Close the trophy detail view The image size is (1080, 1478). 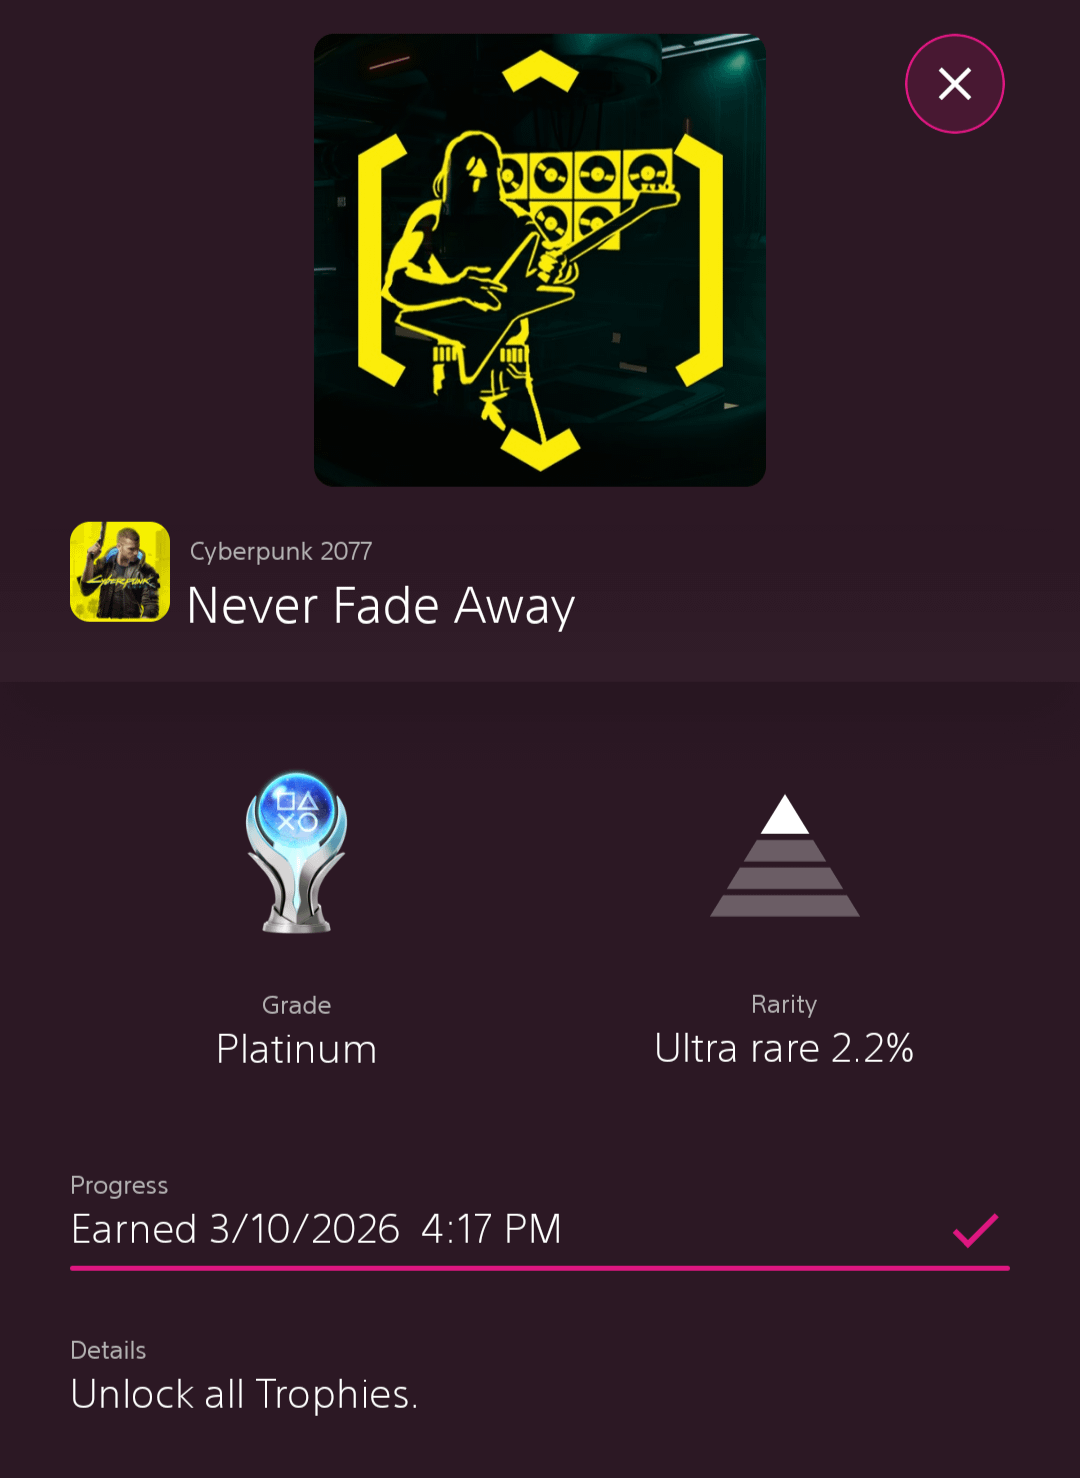tap(954, 84)
